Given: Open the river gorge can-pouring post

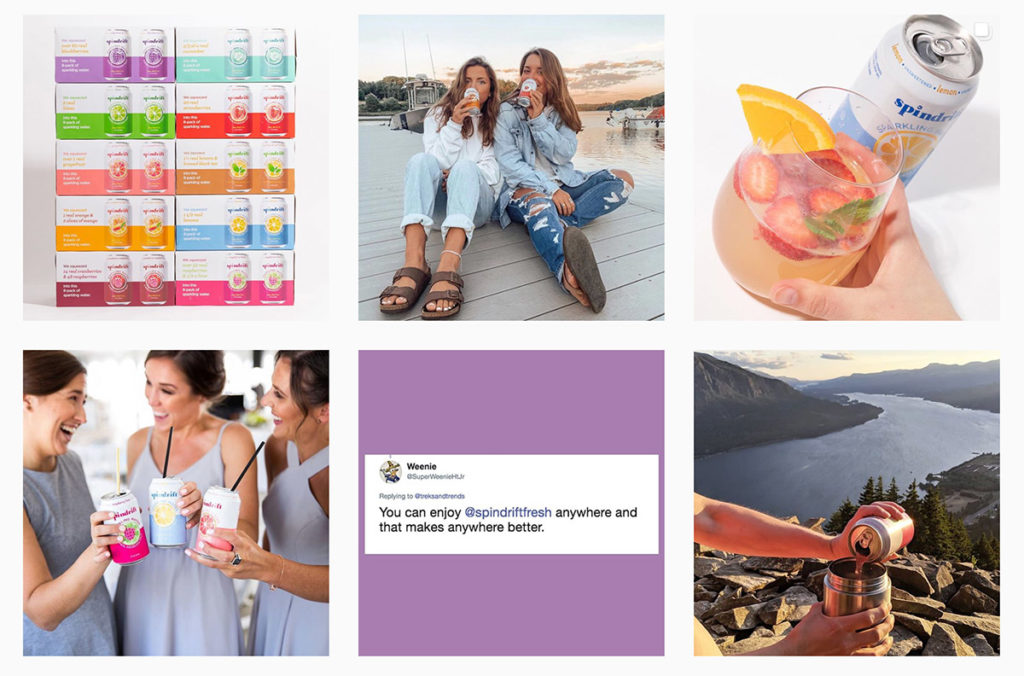Looking at the screenshot, I should coord(846,503).
